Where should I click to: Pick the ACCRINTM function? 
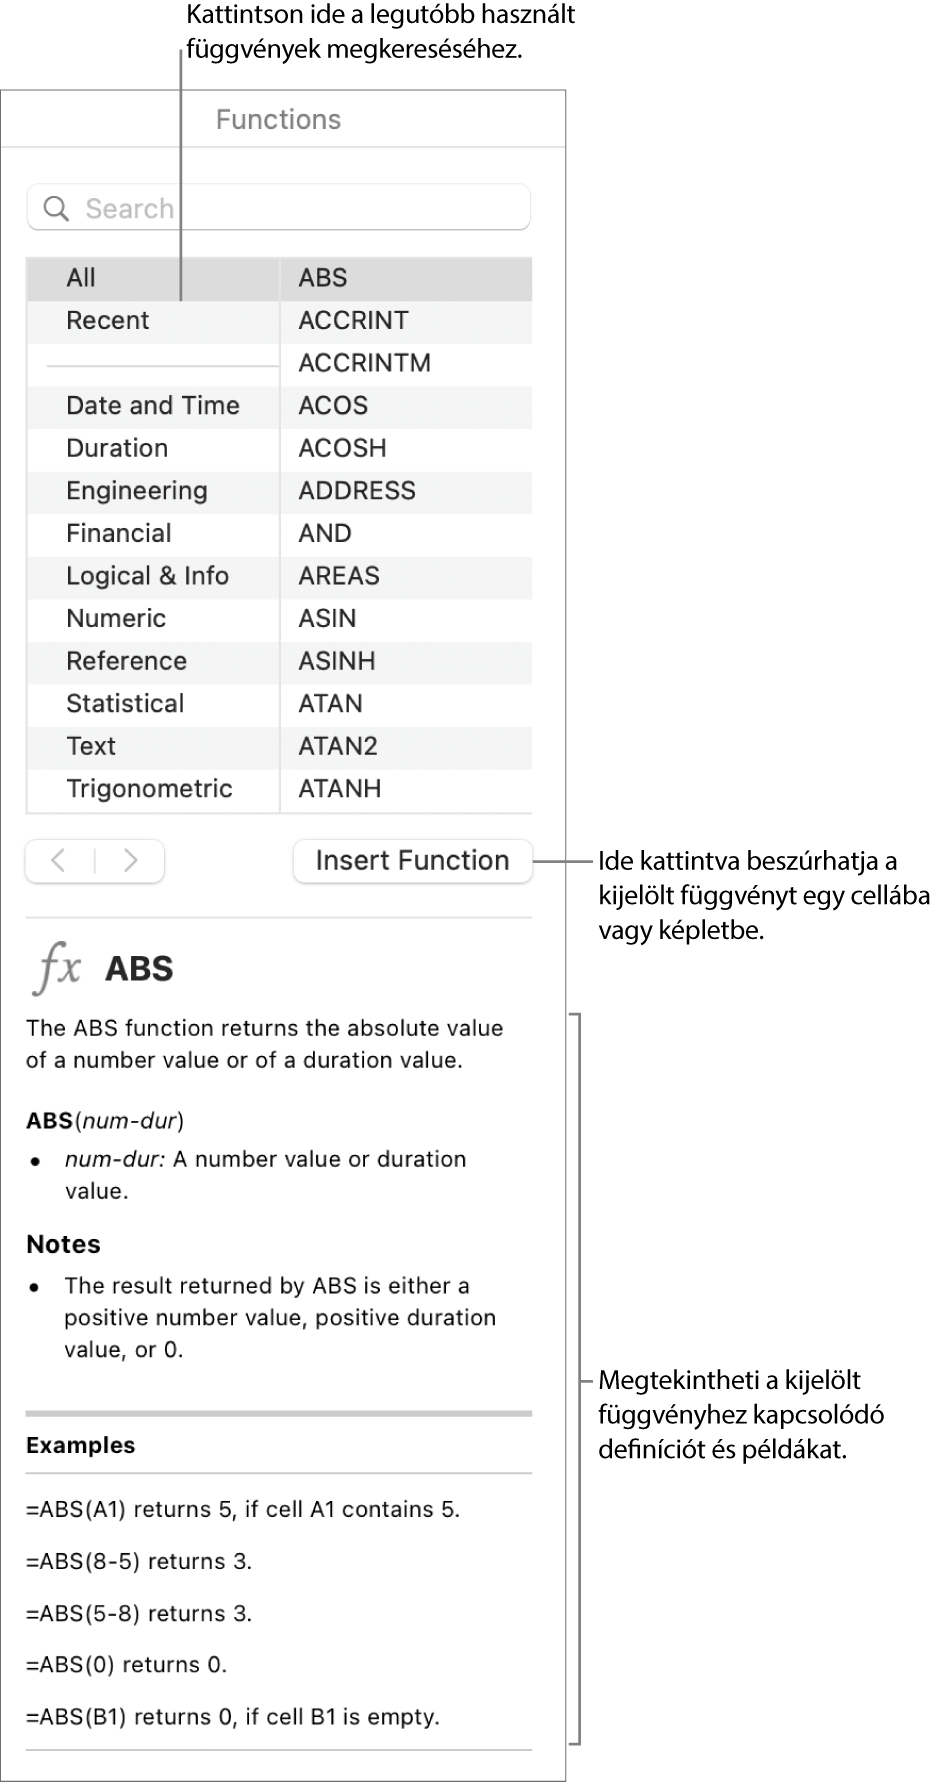(x=364, y=363)
